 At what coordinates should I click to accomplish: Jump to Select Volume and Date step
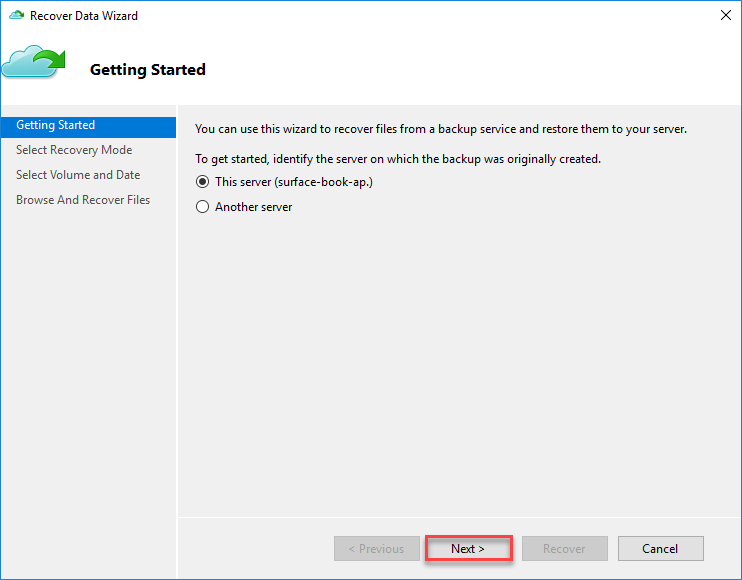coord(78,175)
